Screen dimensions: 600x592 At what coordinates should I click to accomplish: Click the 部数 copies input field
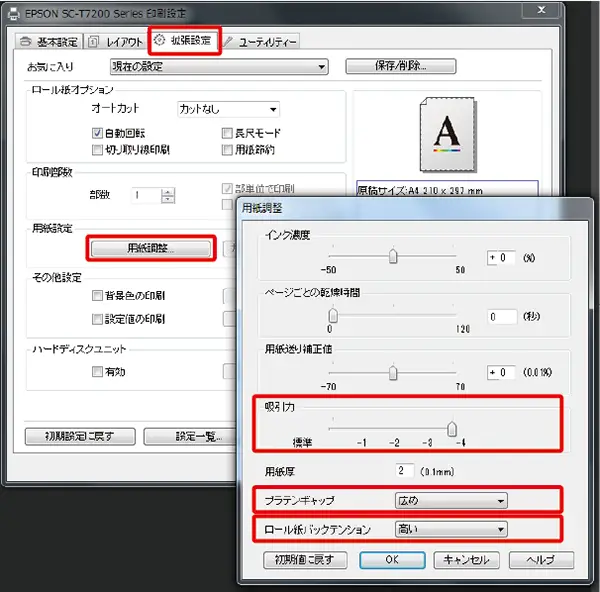tap(146, 195)
